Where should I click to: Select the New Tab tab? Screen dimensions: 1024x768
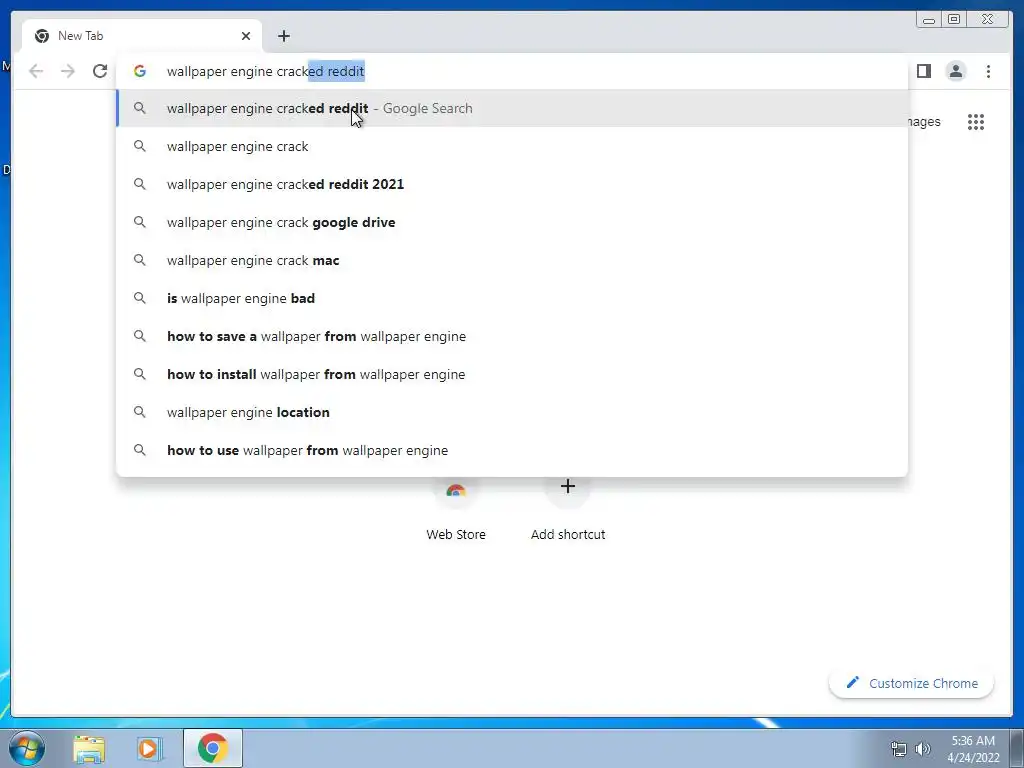tap(142, 36)
